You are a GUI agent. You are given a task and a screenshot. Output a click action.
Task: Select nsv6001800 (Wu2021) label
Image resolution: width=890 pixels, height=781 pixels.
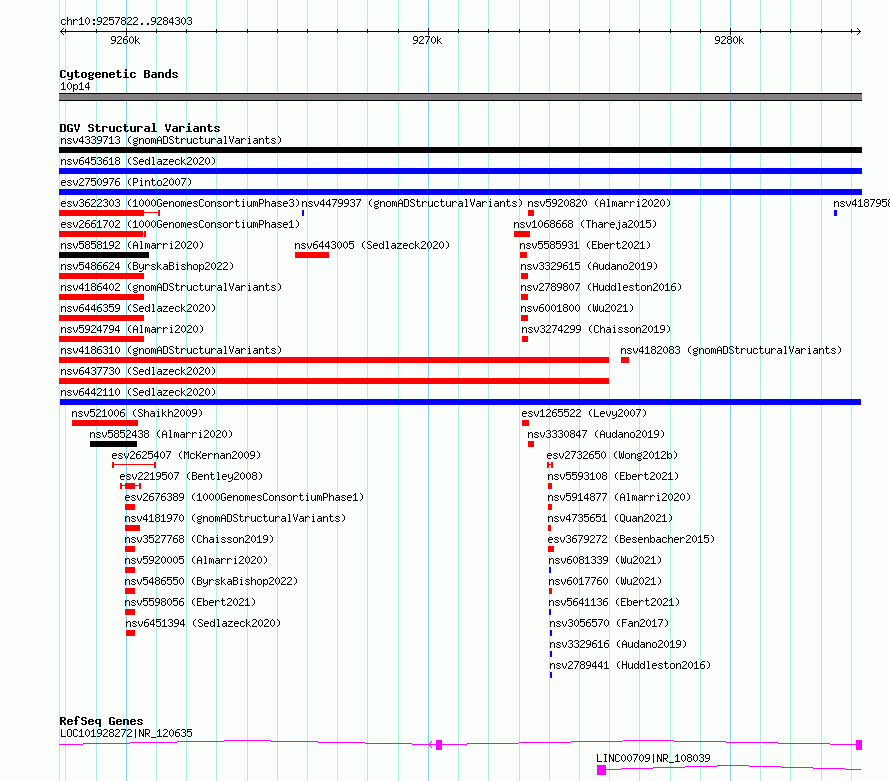(577, 308)
